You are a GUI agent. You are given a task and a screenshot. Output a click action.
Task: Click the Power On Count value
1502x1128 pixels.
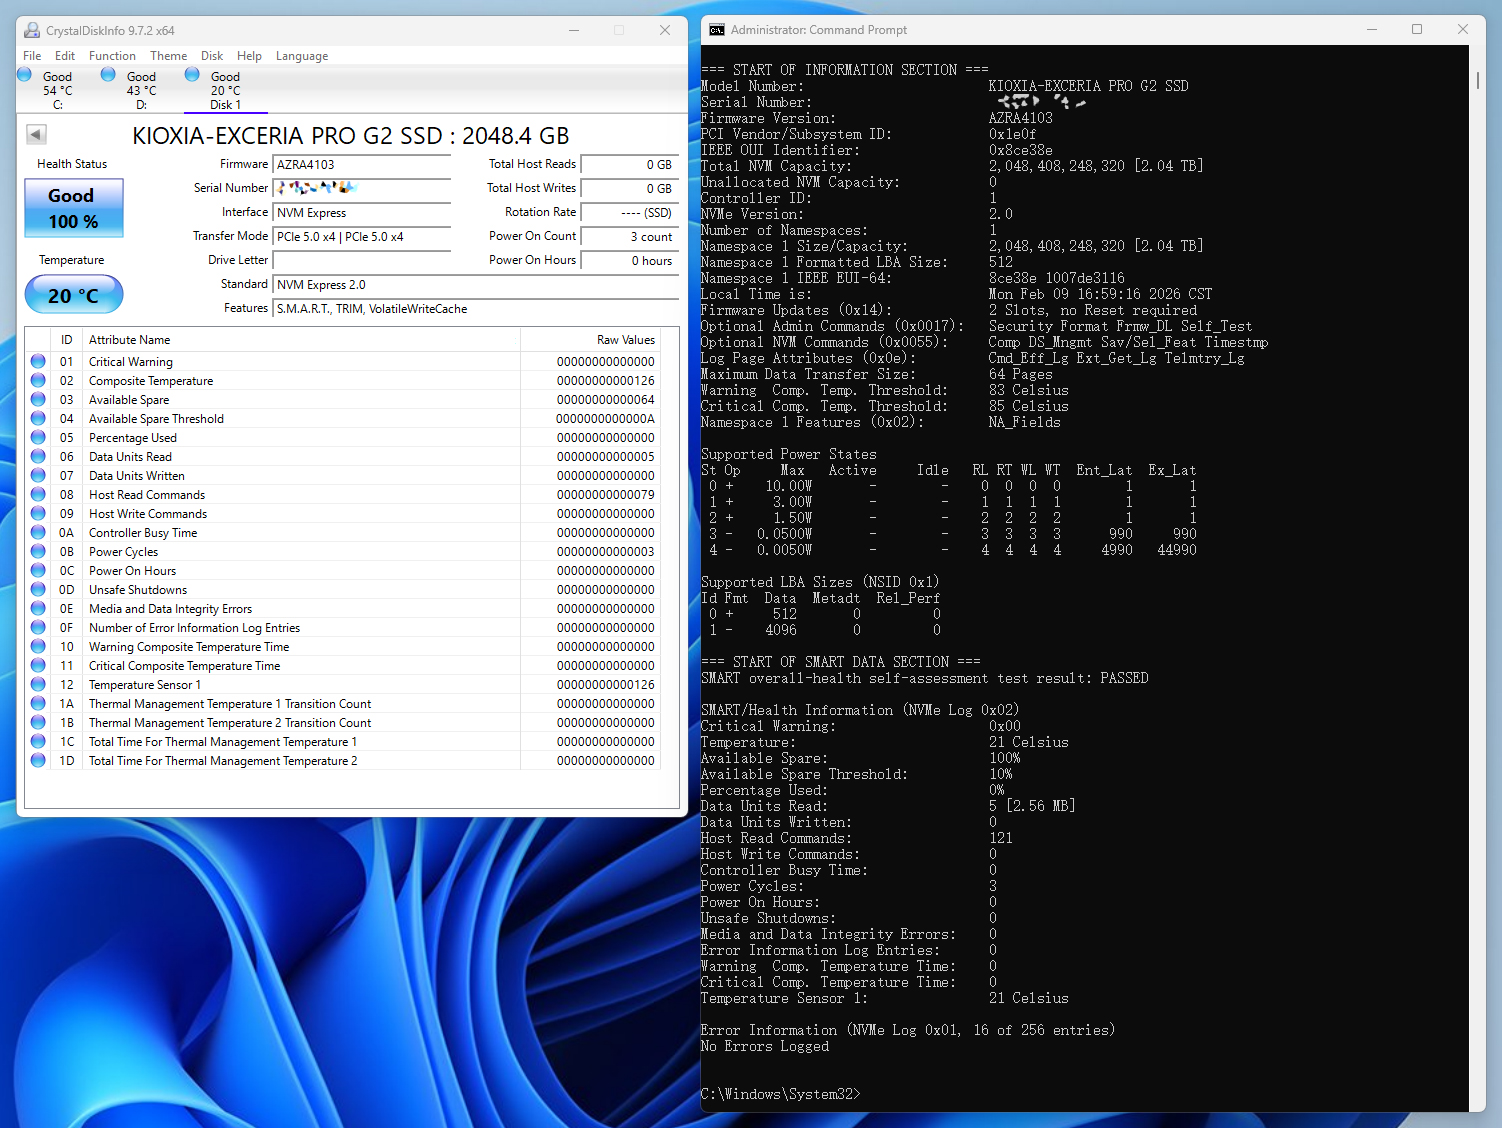[629, 236]
